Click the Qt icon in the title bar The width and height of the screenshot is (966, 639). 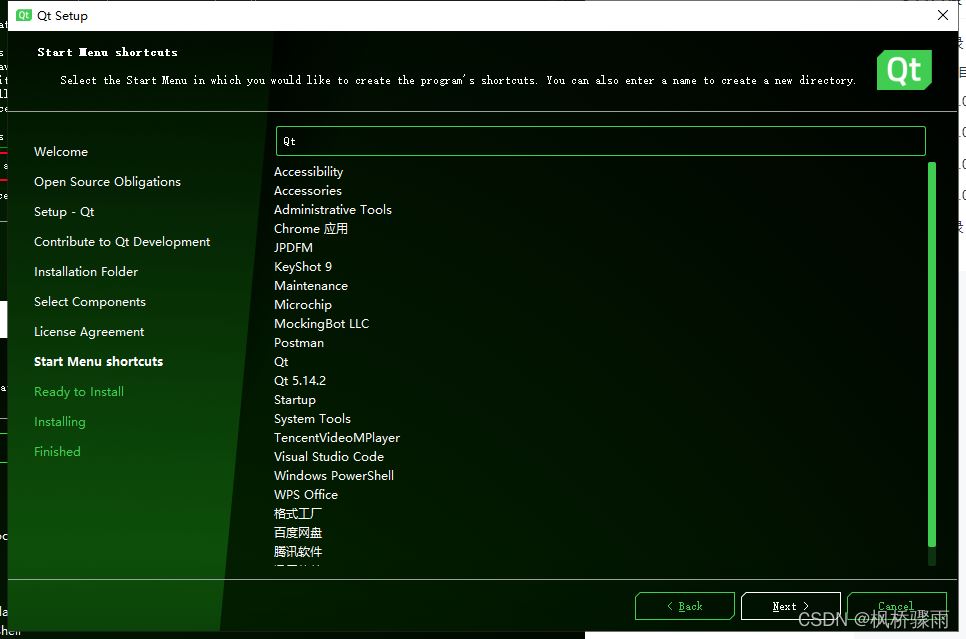(22, 15)
